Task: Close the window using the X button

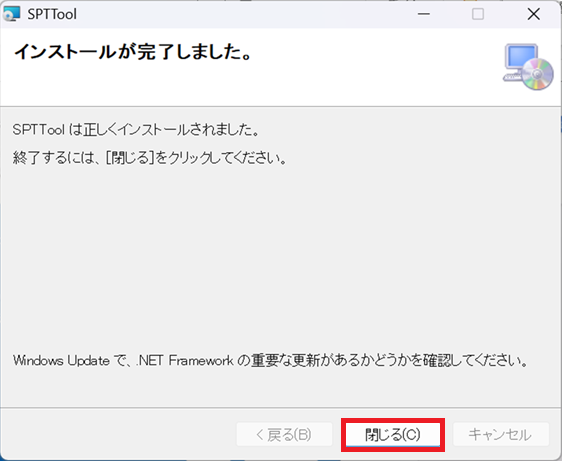Action: click(534, 14)
